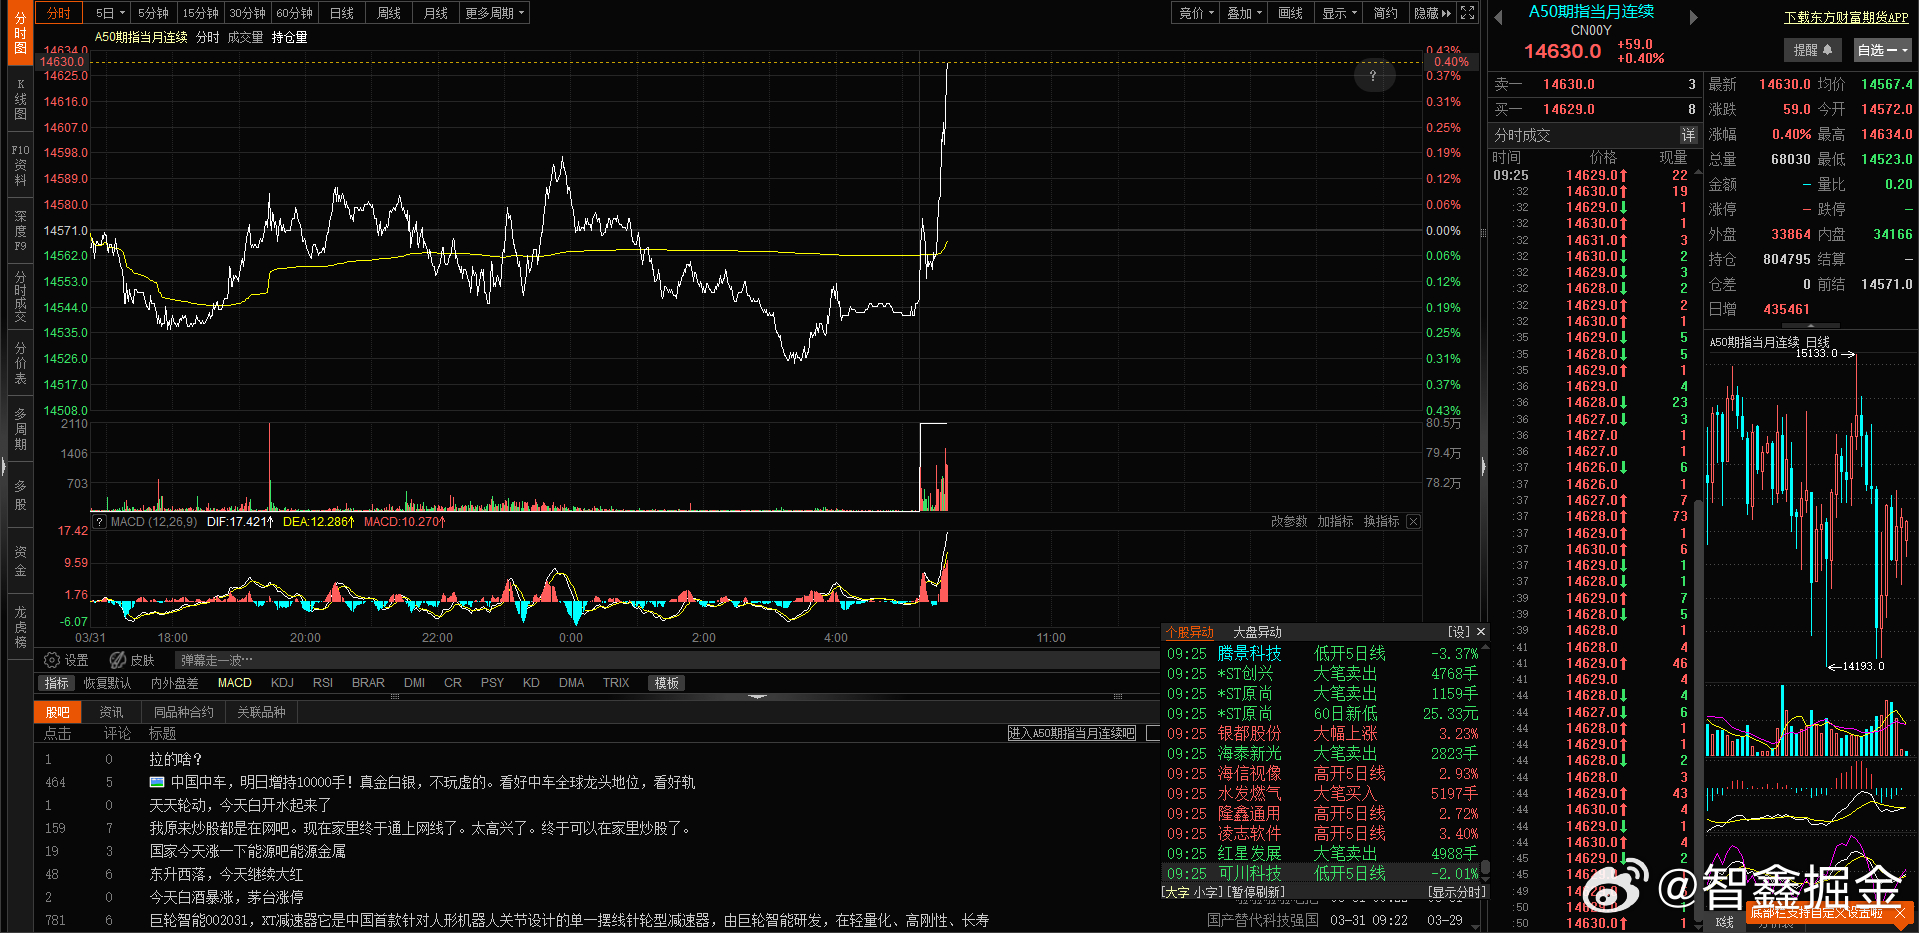Image resolution: width=1919 pixels, height=933 pixels.
Task: Select the K线图 icon in the left sidebar
Action: 18,100
